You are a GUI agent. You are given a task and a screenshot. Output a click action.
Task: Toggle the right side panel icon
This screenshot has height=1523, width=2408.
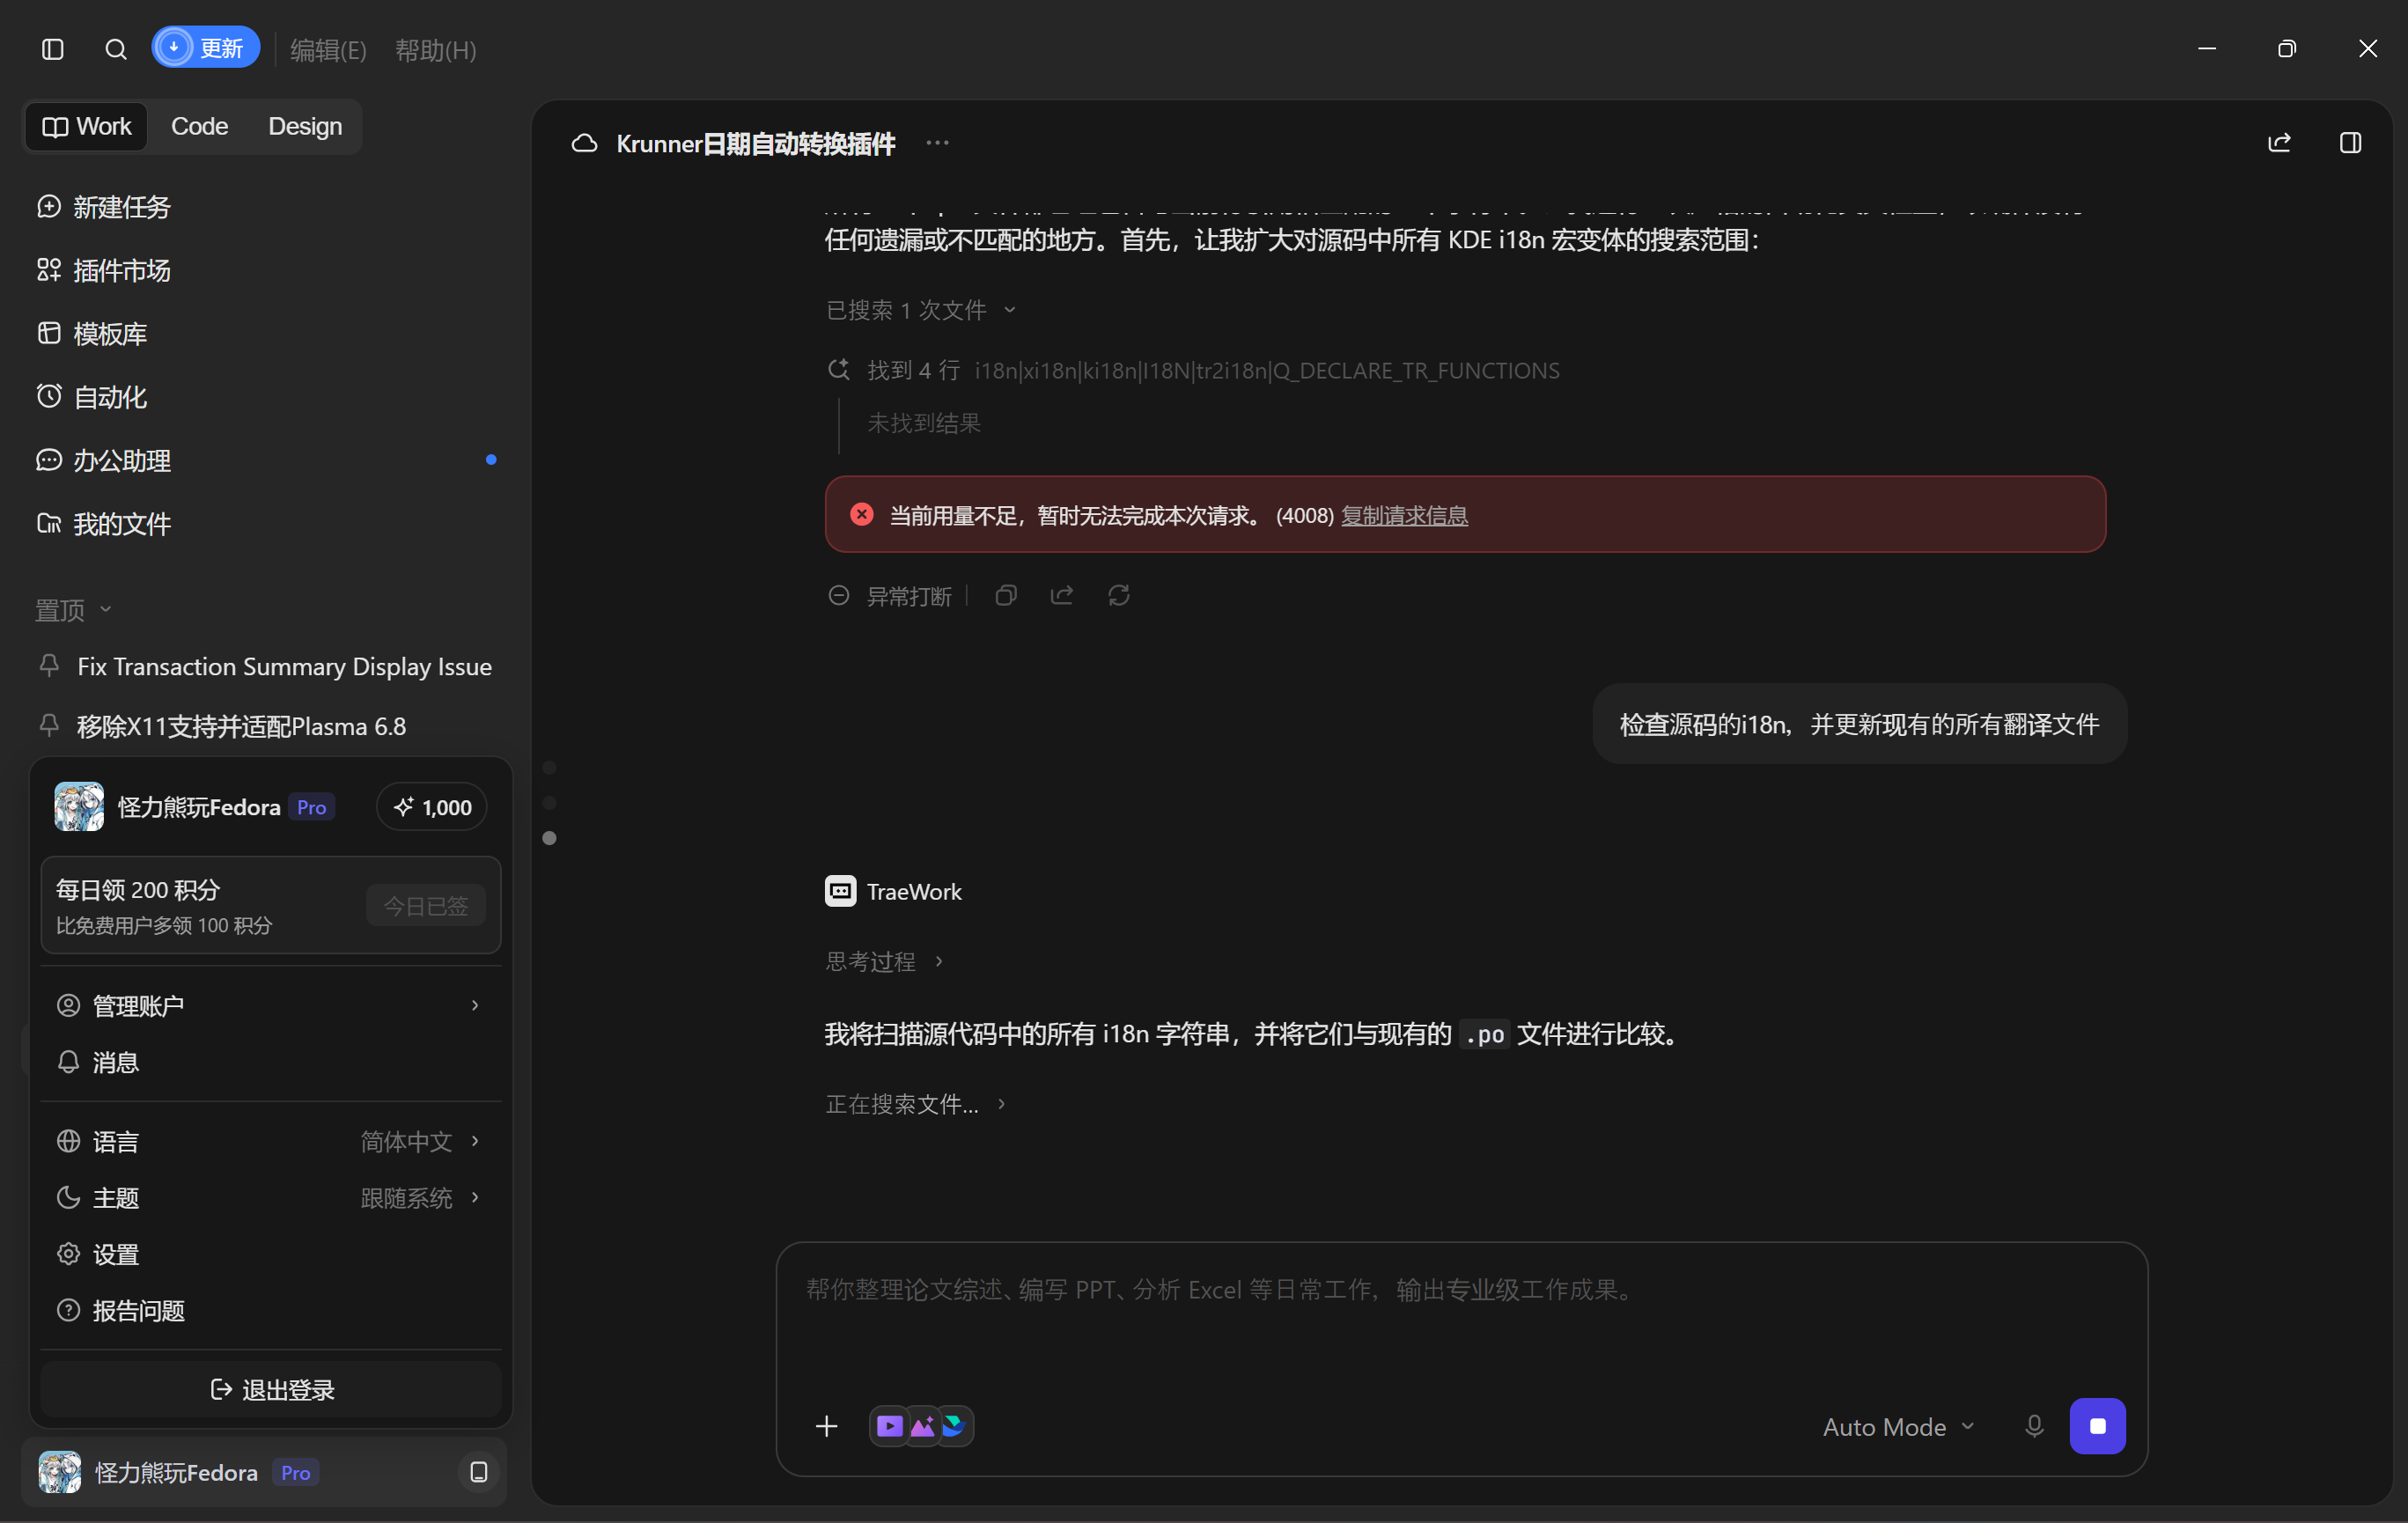click(2350, 143)
